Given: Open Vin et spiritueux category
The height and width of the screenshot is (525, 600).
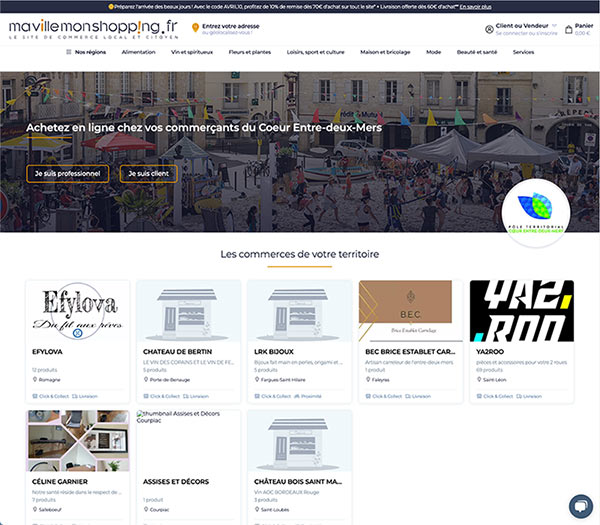Looking at the screenshot, I should coord(192,52).
